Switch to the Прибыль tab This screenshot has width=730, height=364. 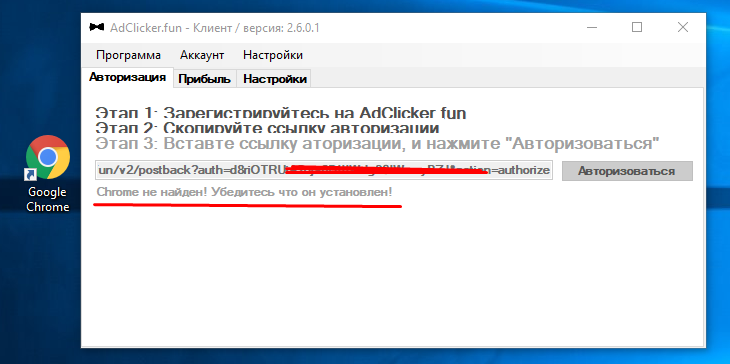click(204, 79)
